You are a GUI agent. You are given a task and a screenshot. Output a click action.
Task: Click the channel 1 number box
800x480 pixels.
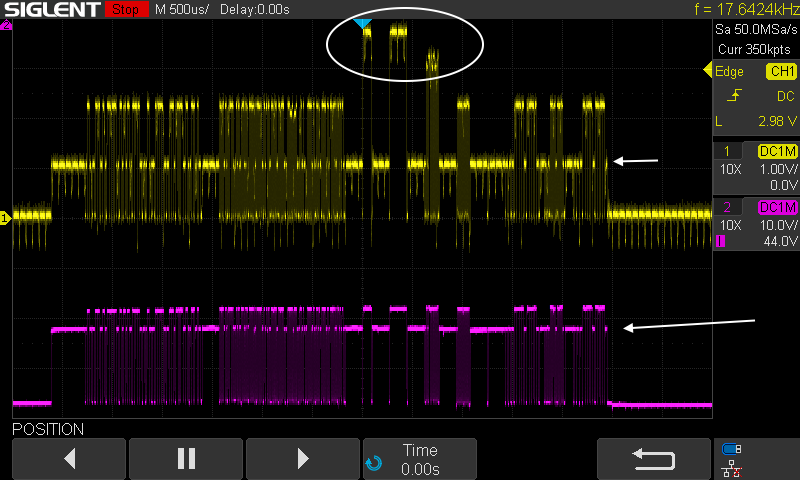click(728, 151)
